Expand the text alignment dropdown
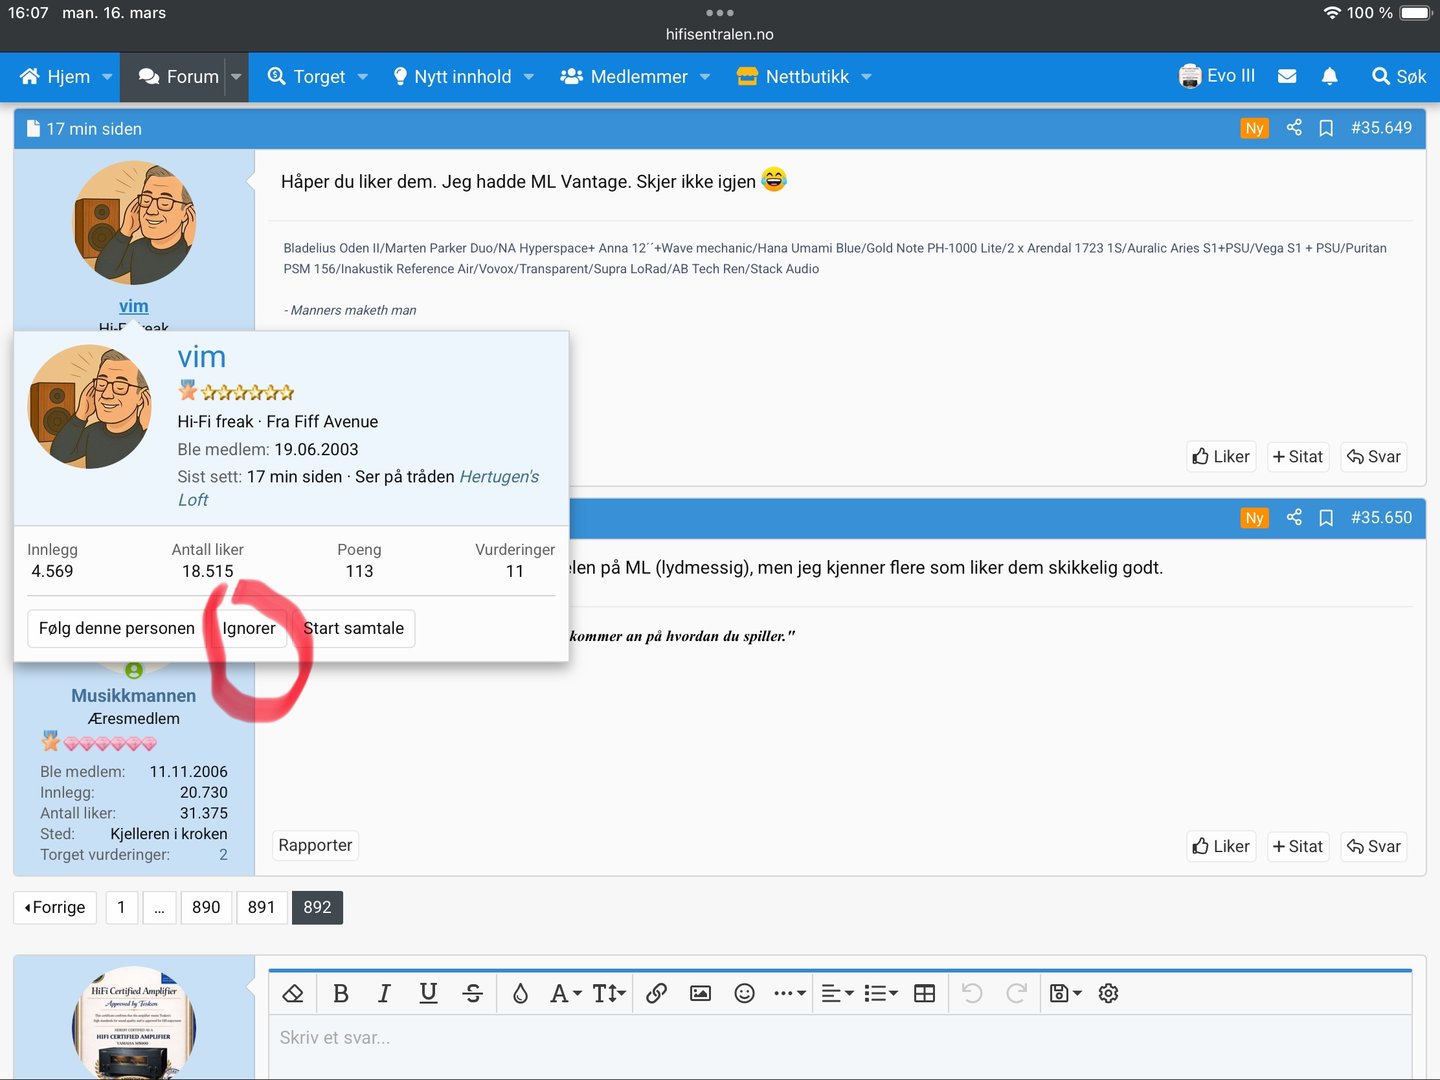Screen dimensions: 1440x1080 coord(837,993)
